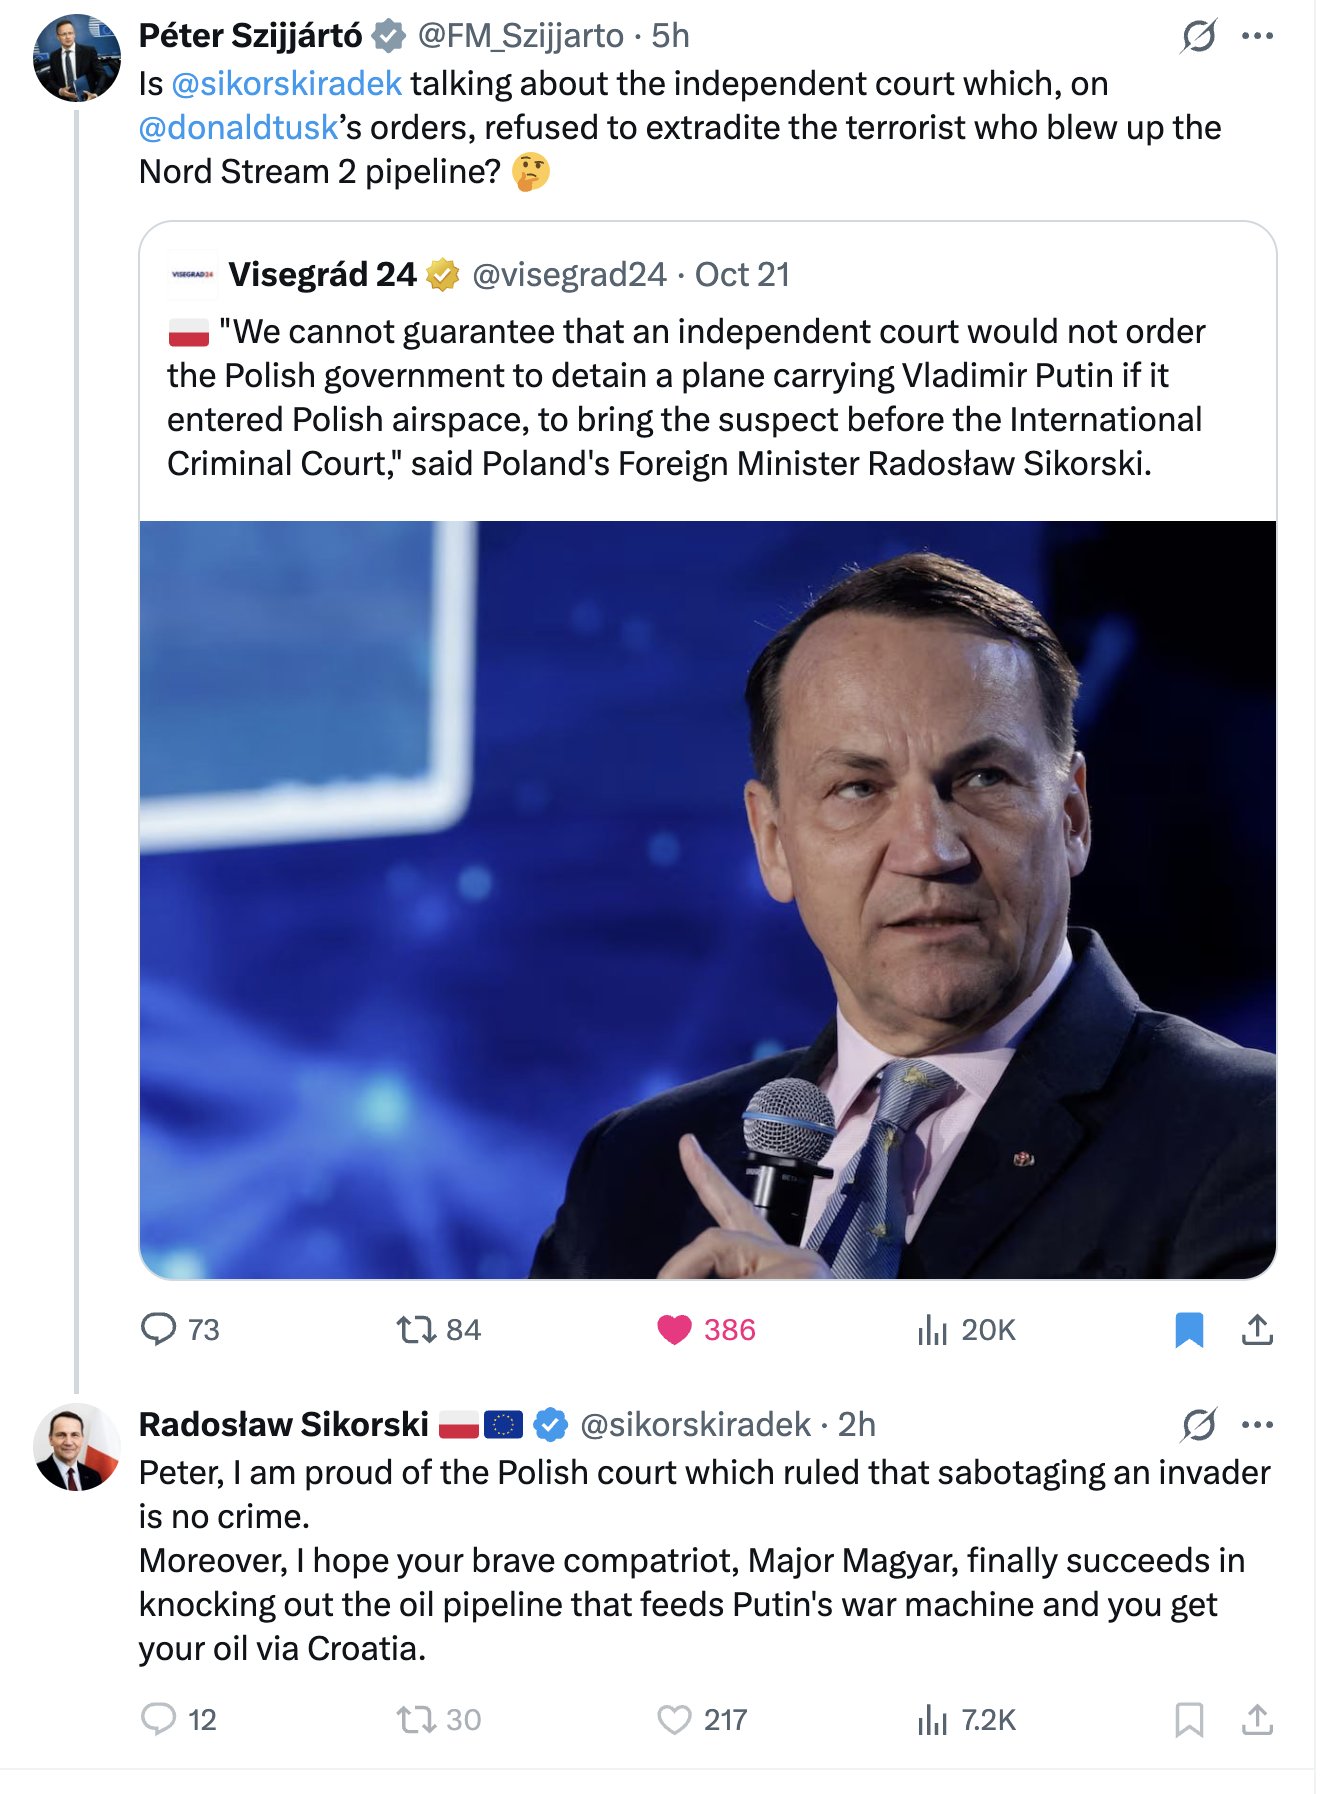Repost Sikorski's reply with 30 reposts
This screenshot has height=1794, width=1320.
tap(416, 1719)
